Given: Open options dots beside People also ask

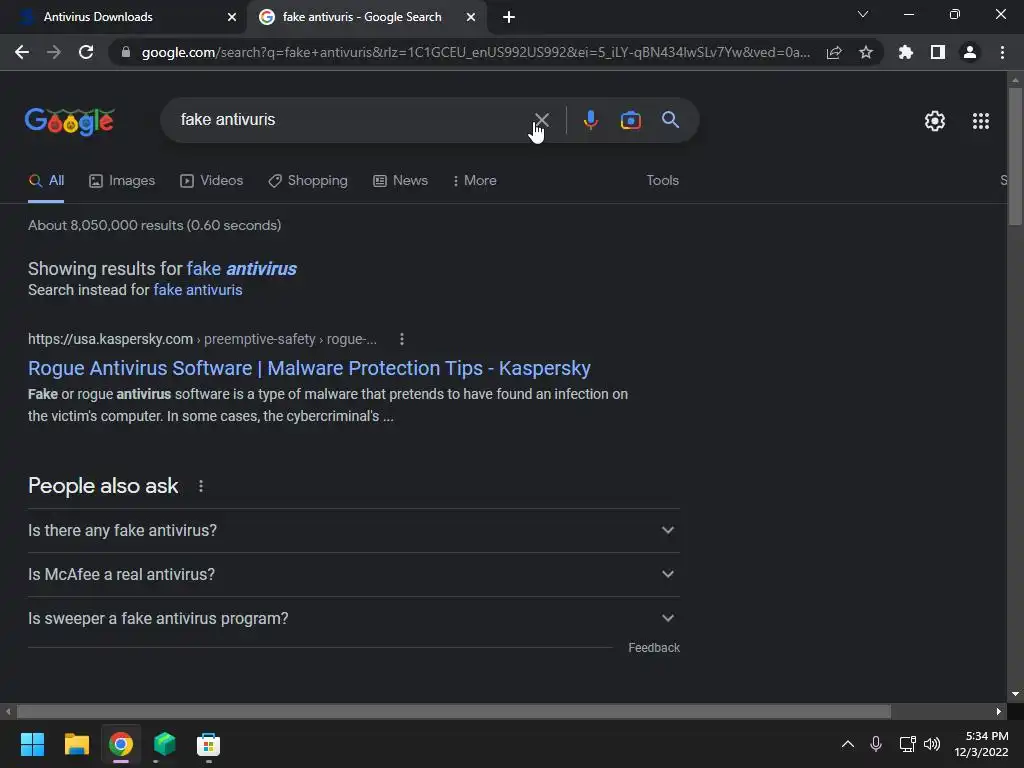Looking at the screenshot, I should [x=200, y=486].
